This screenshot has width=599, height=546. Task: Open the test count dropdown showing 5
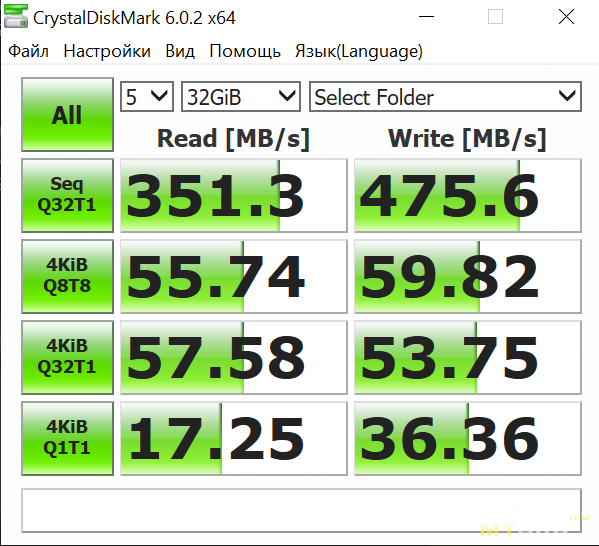coord(147,97)
